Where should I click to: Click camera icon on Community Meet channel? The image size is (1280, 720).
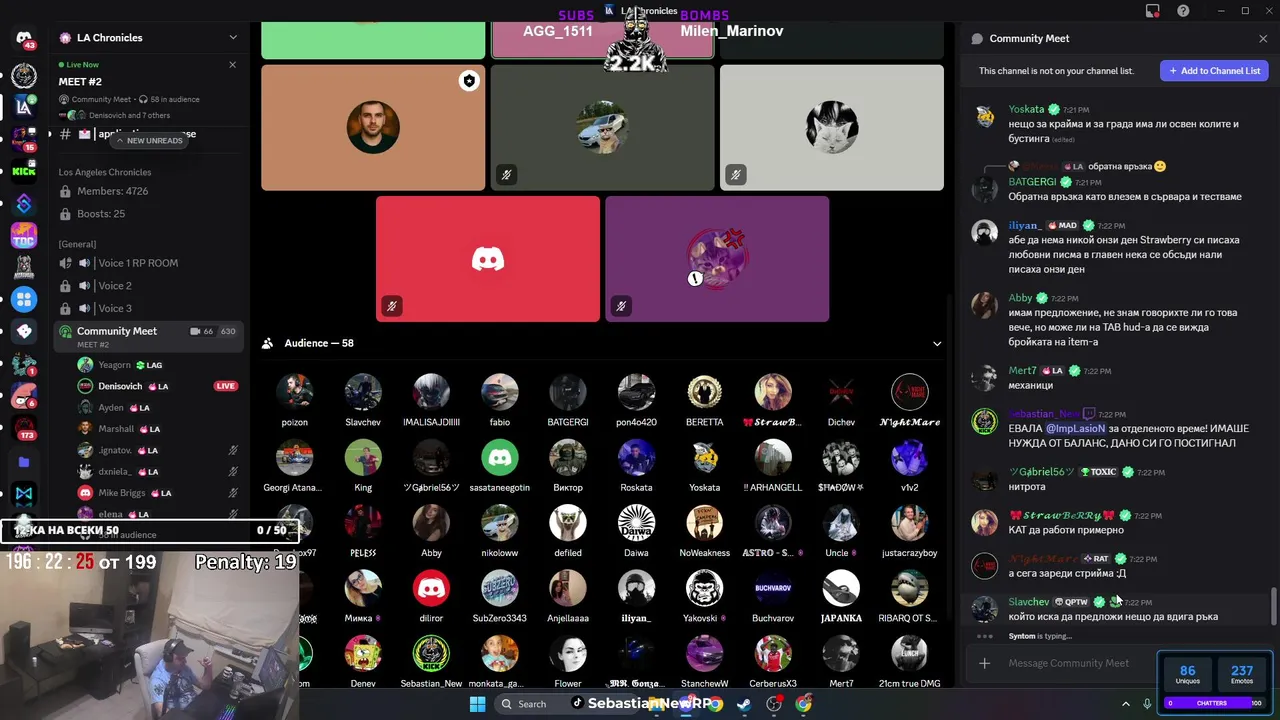[x=195, y=331]
